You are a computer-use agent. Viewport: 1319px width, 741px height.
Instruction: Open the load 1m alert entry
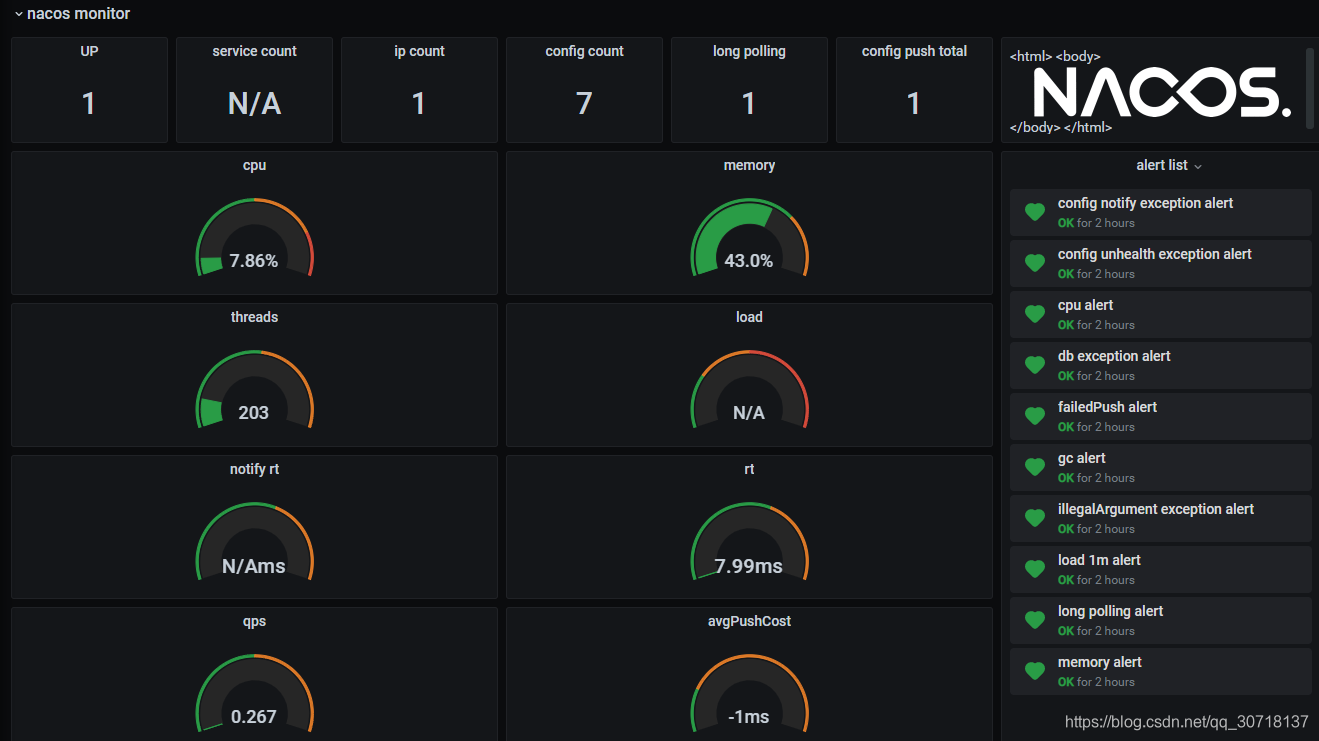click(x=1160, y=569)
